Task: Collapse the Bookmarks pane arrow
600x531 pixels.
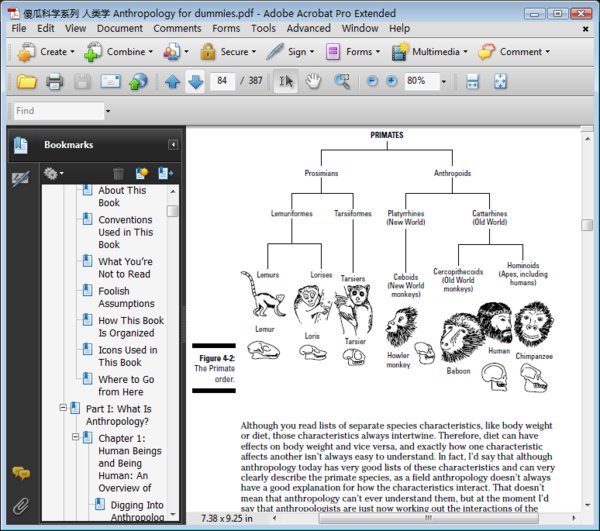Action: point(173,145)
